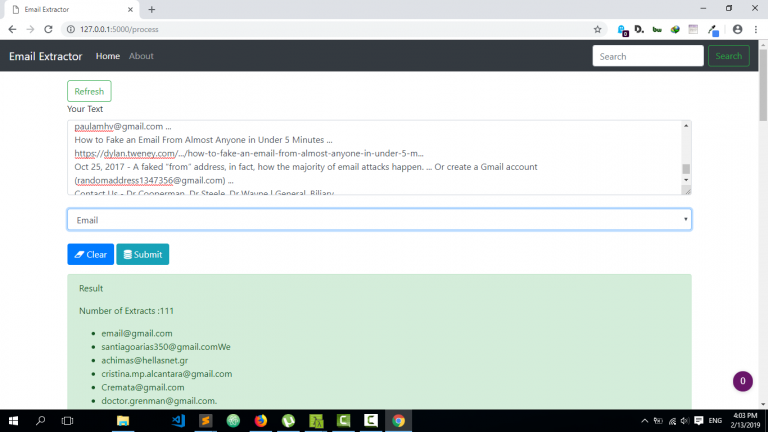This screenshot has height=432, width=768.
Task: Open File Explorer from the taskbar
Action: (122, 421)
